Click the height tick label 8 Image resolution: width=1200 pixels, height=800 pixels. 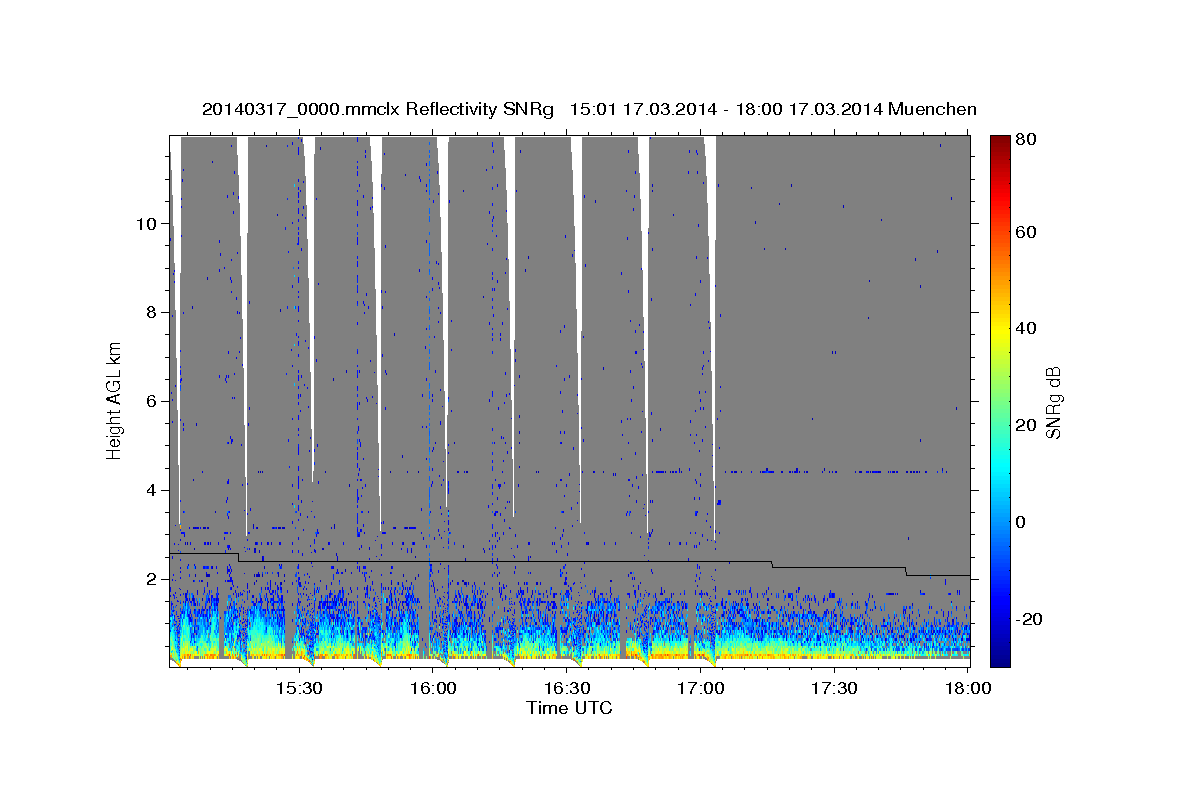click(150, 313)
